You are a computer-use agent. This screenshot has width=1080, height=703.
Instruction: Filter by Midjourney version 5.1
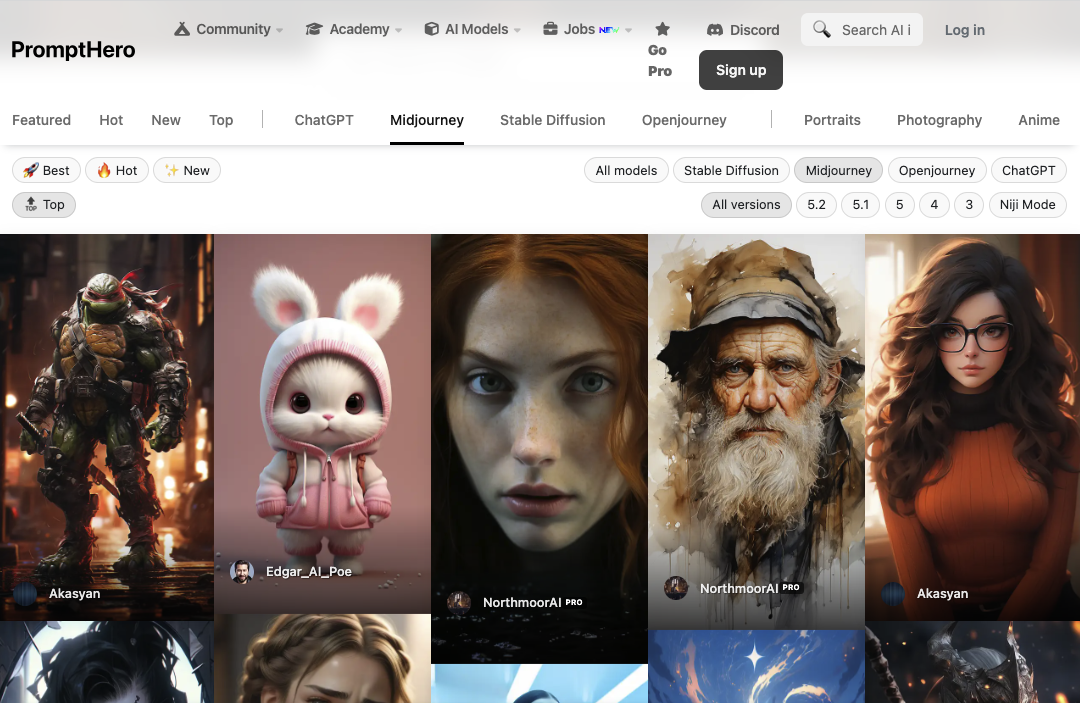click(860, 204)
